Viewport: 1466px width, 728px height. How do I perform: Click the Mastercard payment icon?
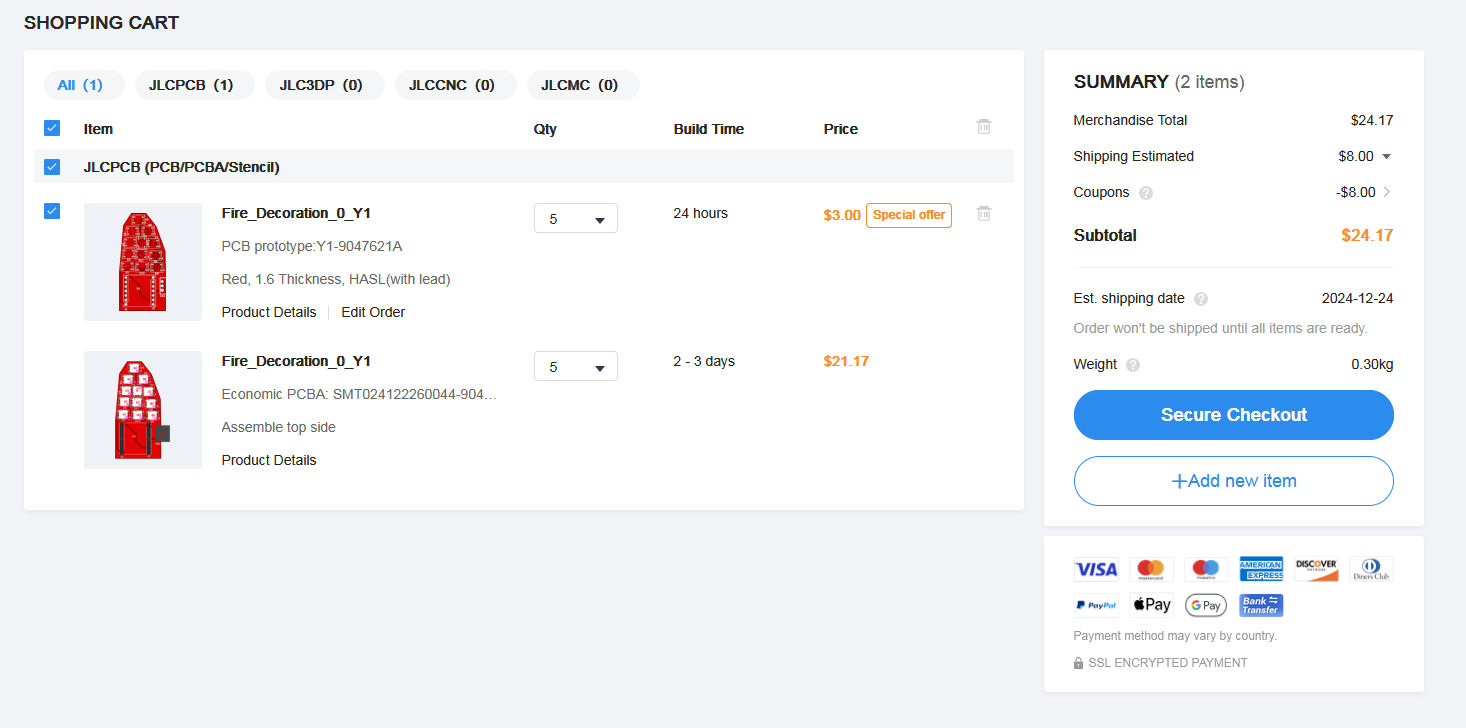(x=1151, y=570)
